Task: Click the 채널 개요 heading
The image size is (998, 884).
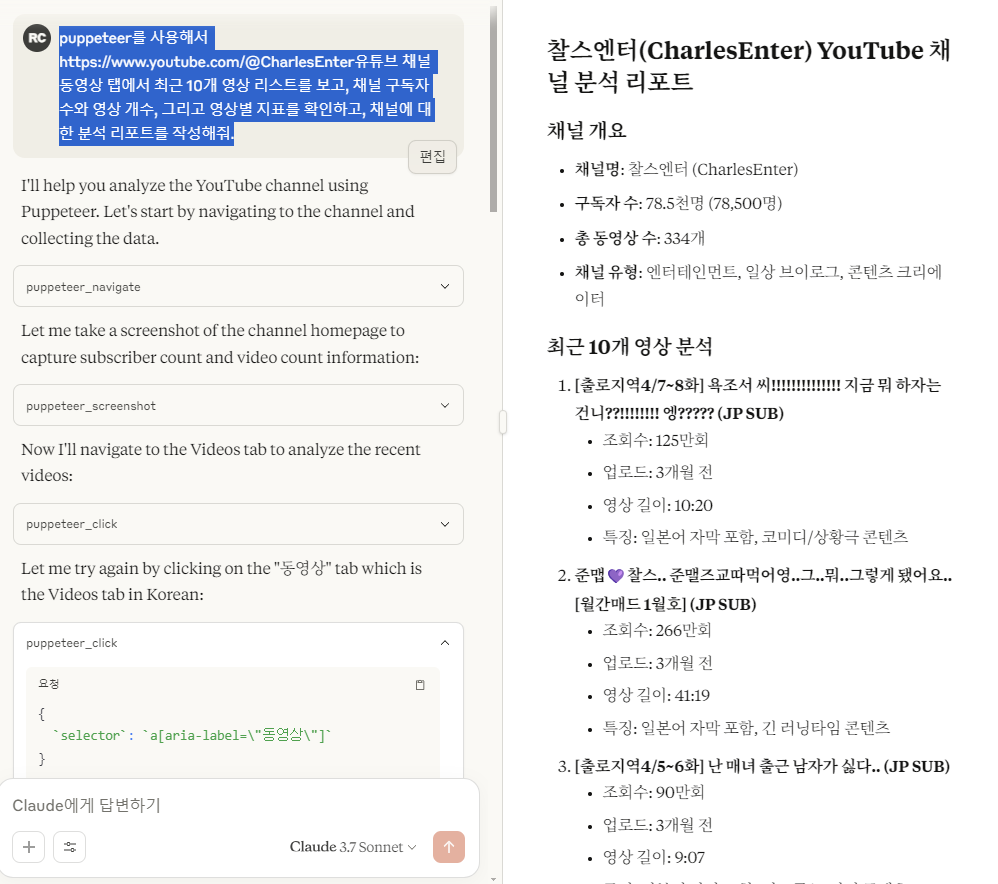Action: click(587, 130)
